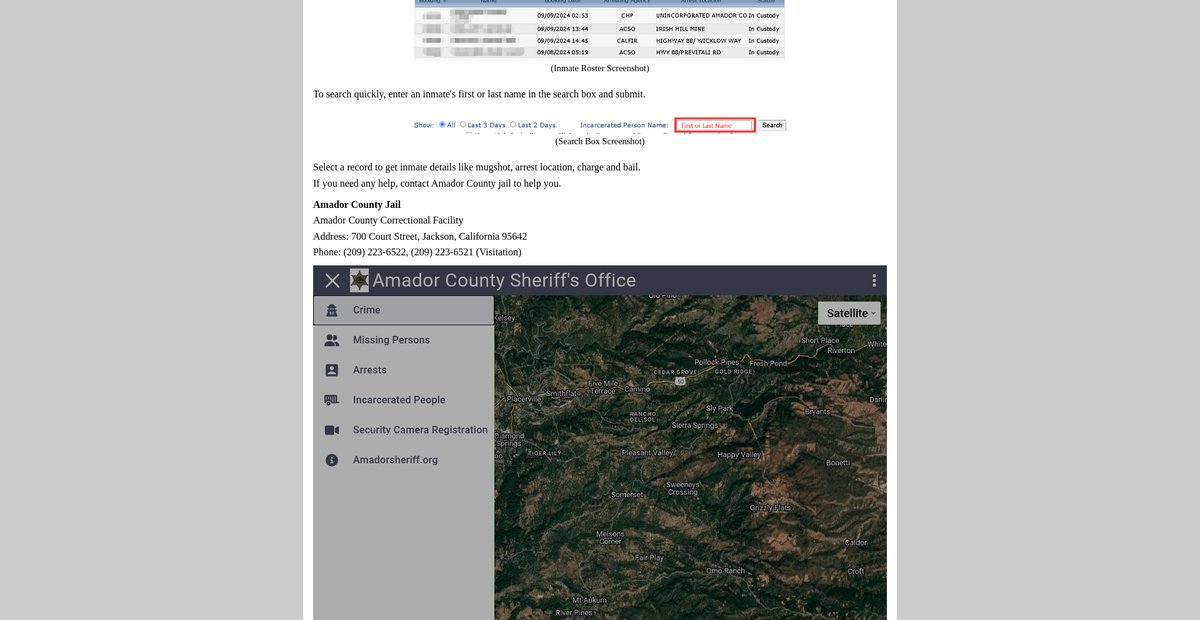1200x620 pixels.
Task: Click Mt Aukum label on the map
Action: click(587, 600)
